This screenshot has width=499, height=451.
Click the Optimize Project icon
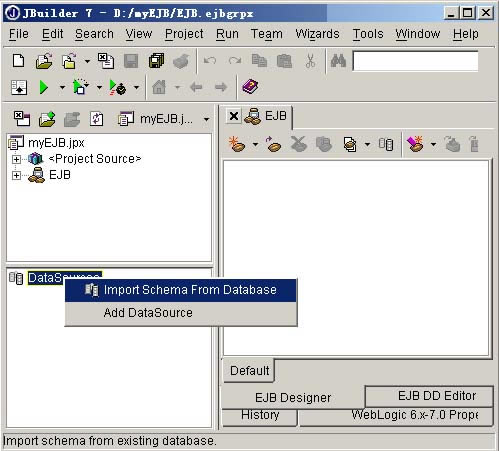click(x=118, y=87)
